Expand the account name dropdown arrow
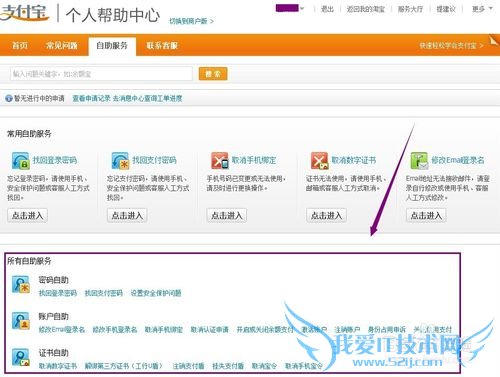Image resolution: width=500 pixels, height=377 pixels. pyautogui.click(x=302, y=9)
